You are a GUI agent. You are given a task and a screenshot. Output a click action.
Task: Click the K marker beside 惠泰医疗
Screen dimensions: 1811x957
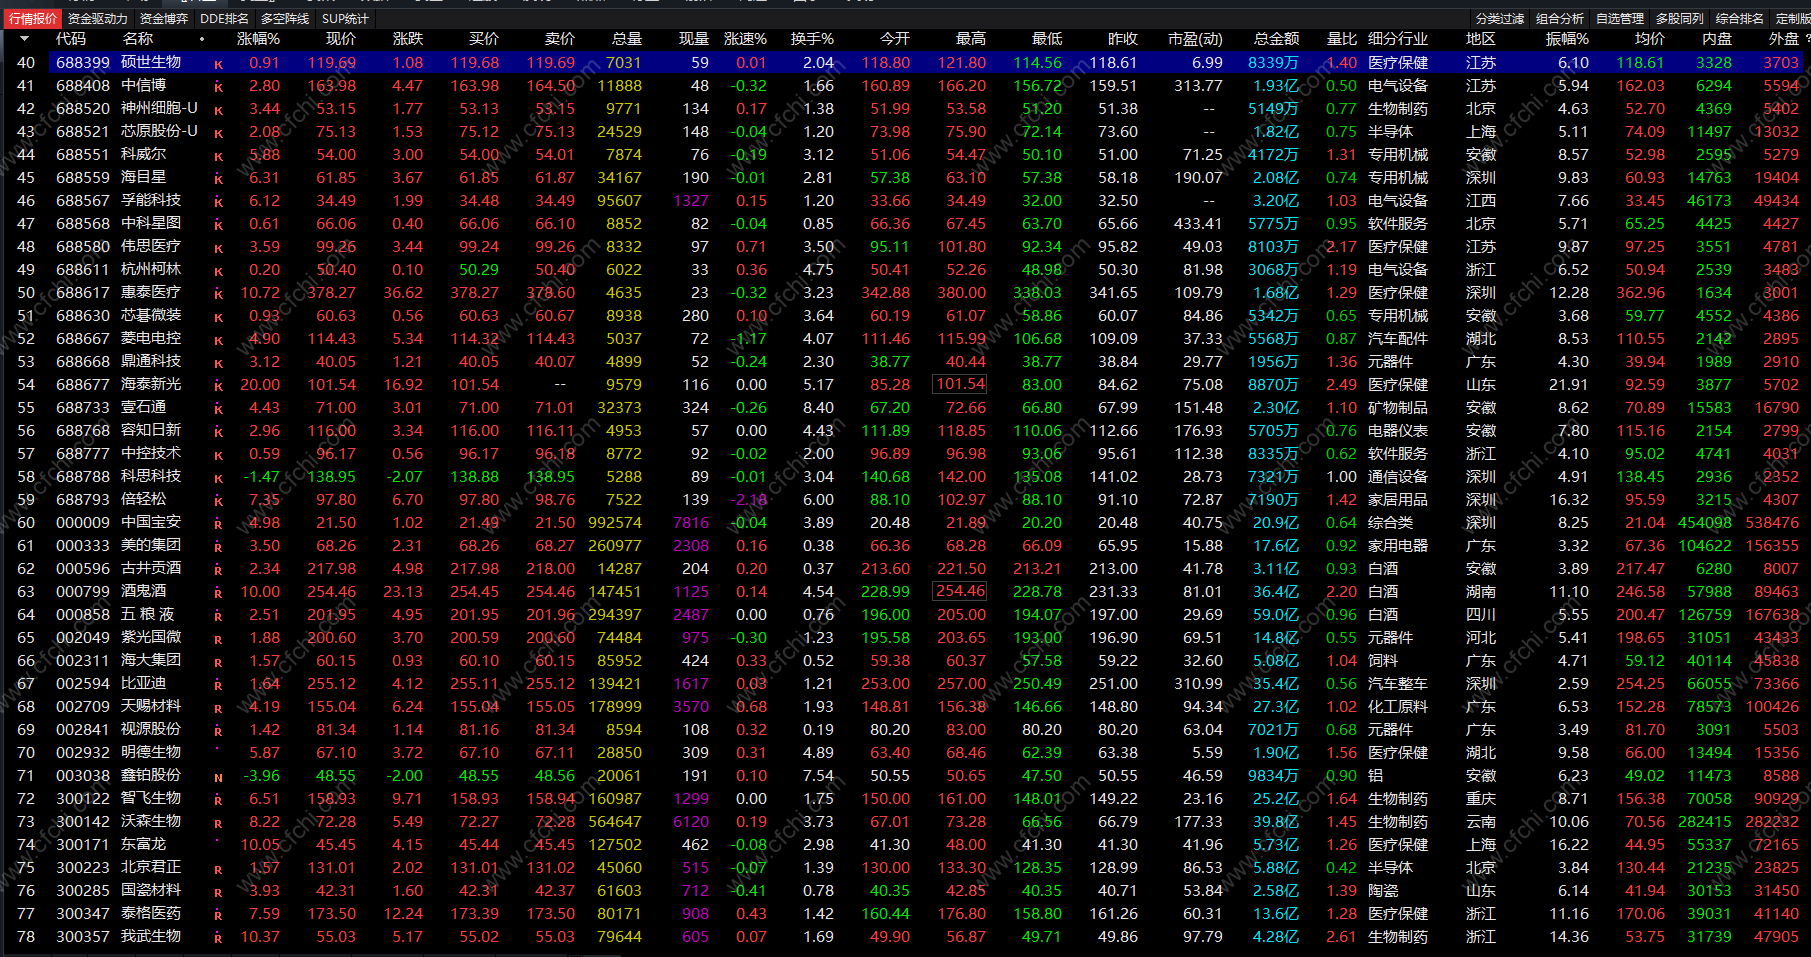218,294
